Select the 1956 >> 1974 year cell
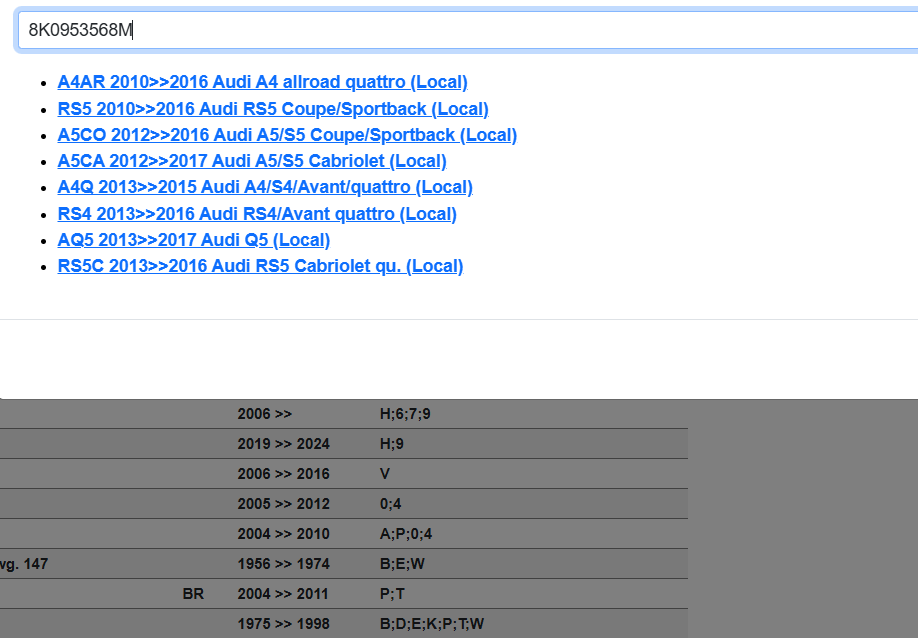Viewport: 918px width, 638px height. point(283,564)
